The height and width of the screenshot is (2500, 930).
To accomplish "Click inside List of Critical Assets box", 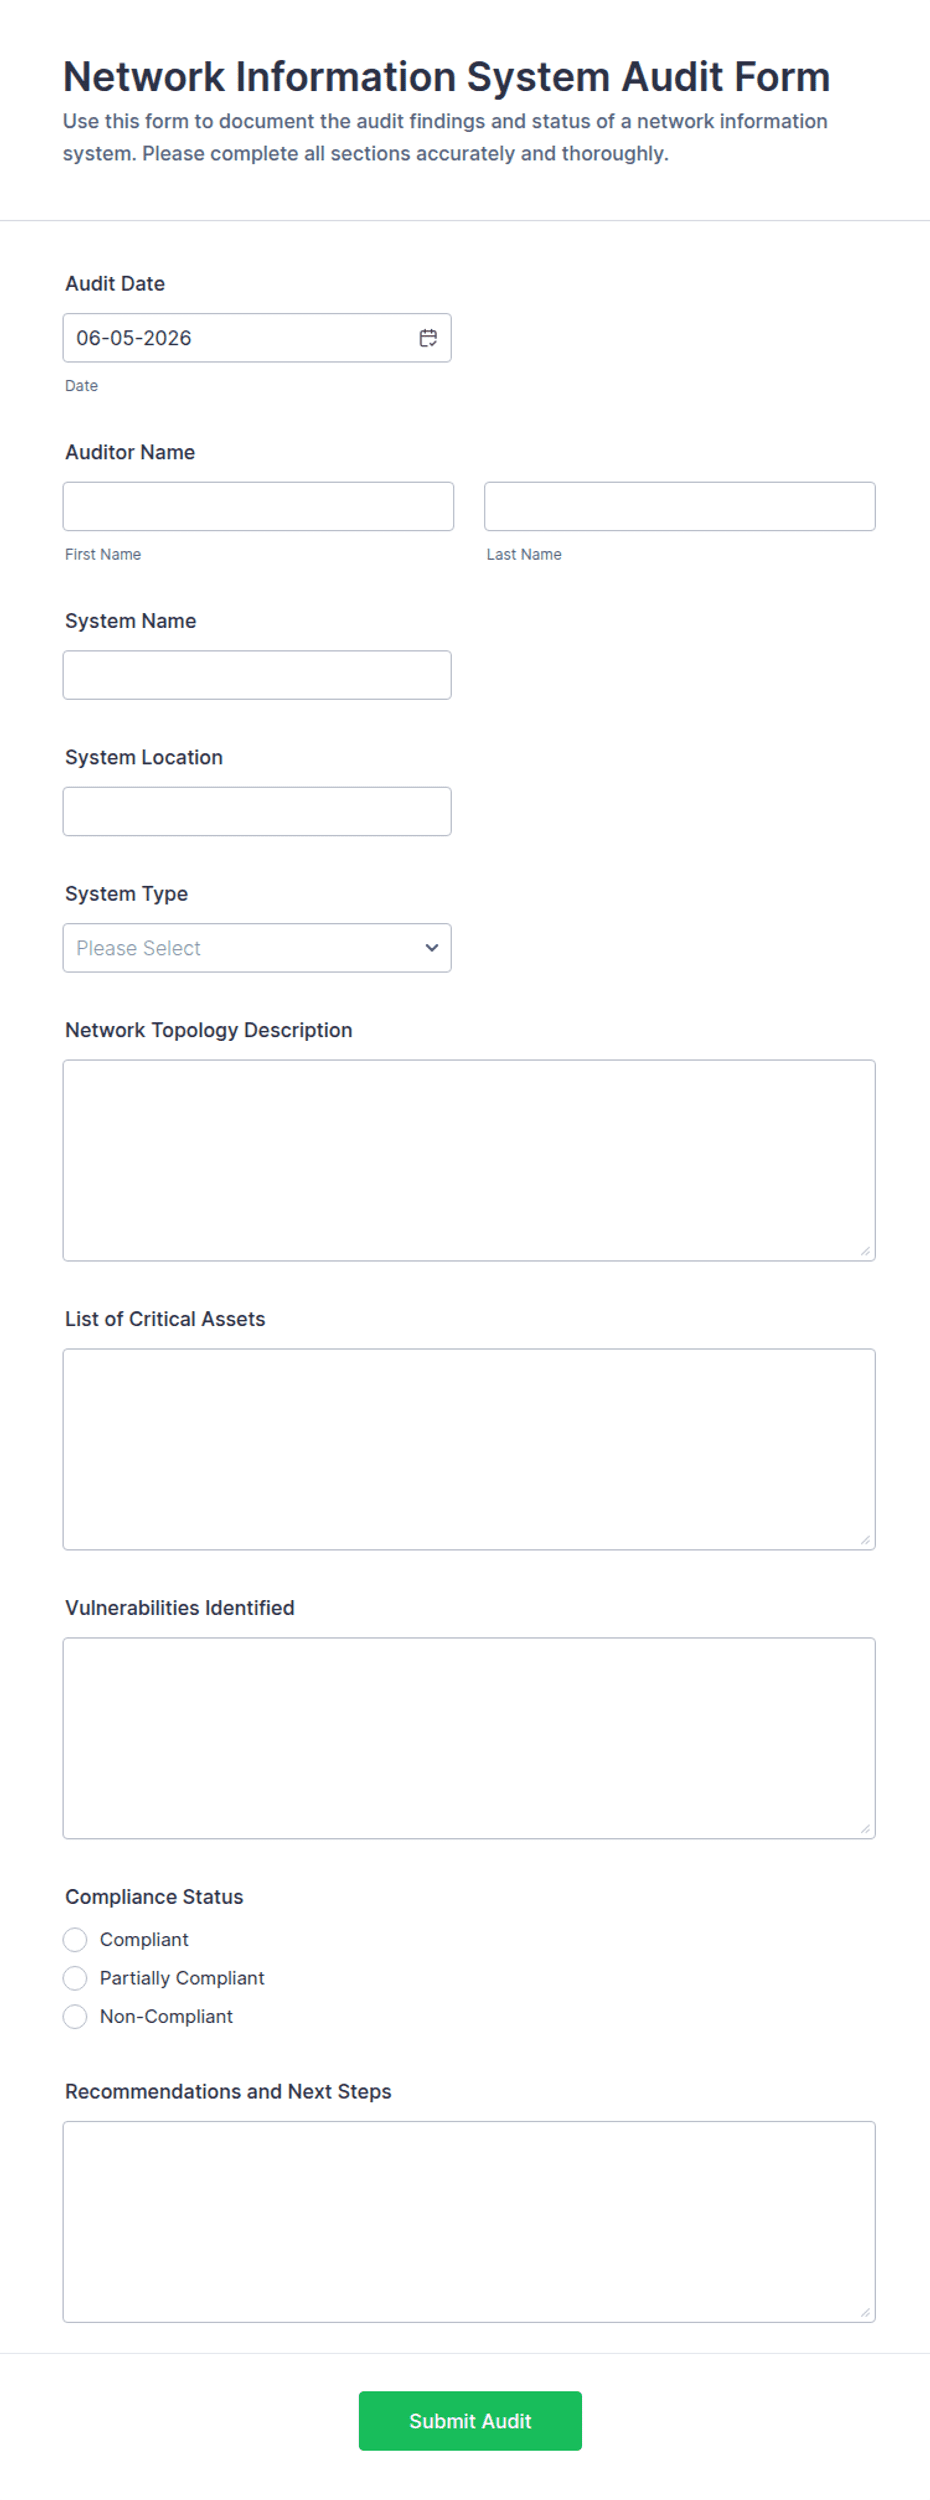I will (x=469, y=1450).
